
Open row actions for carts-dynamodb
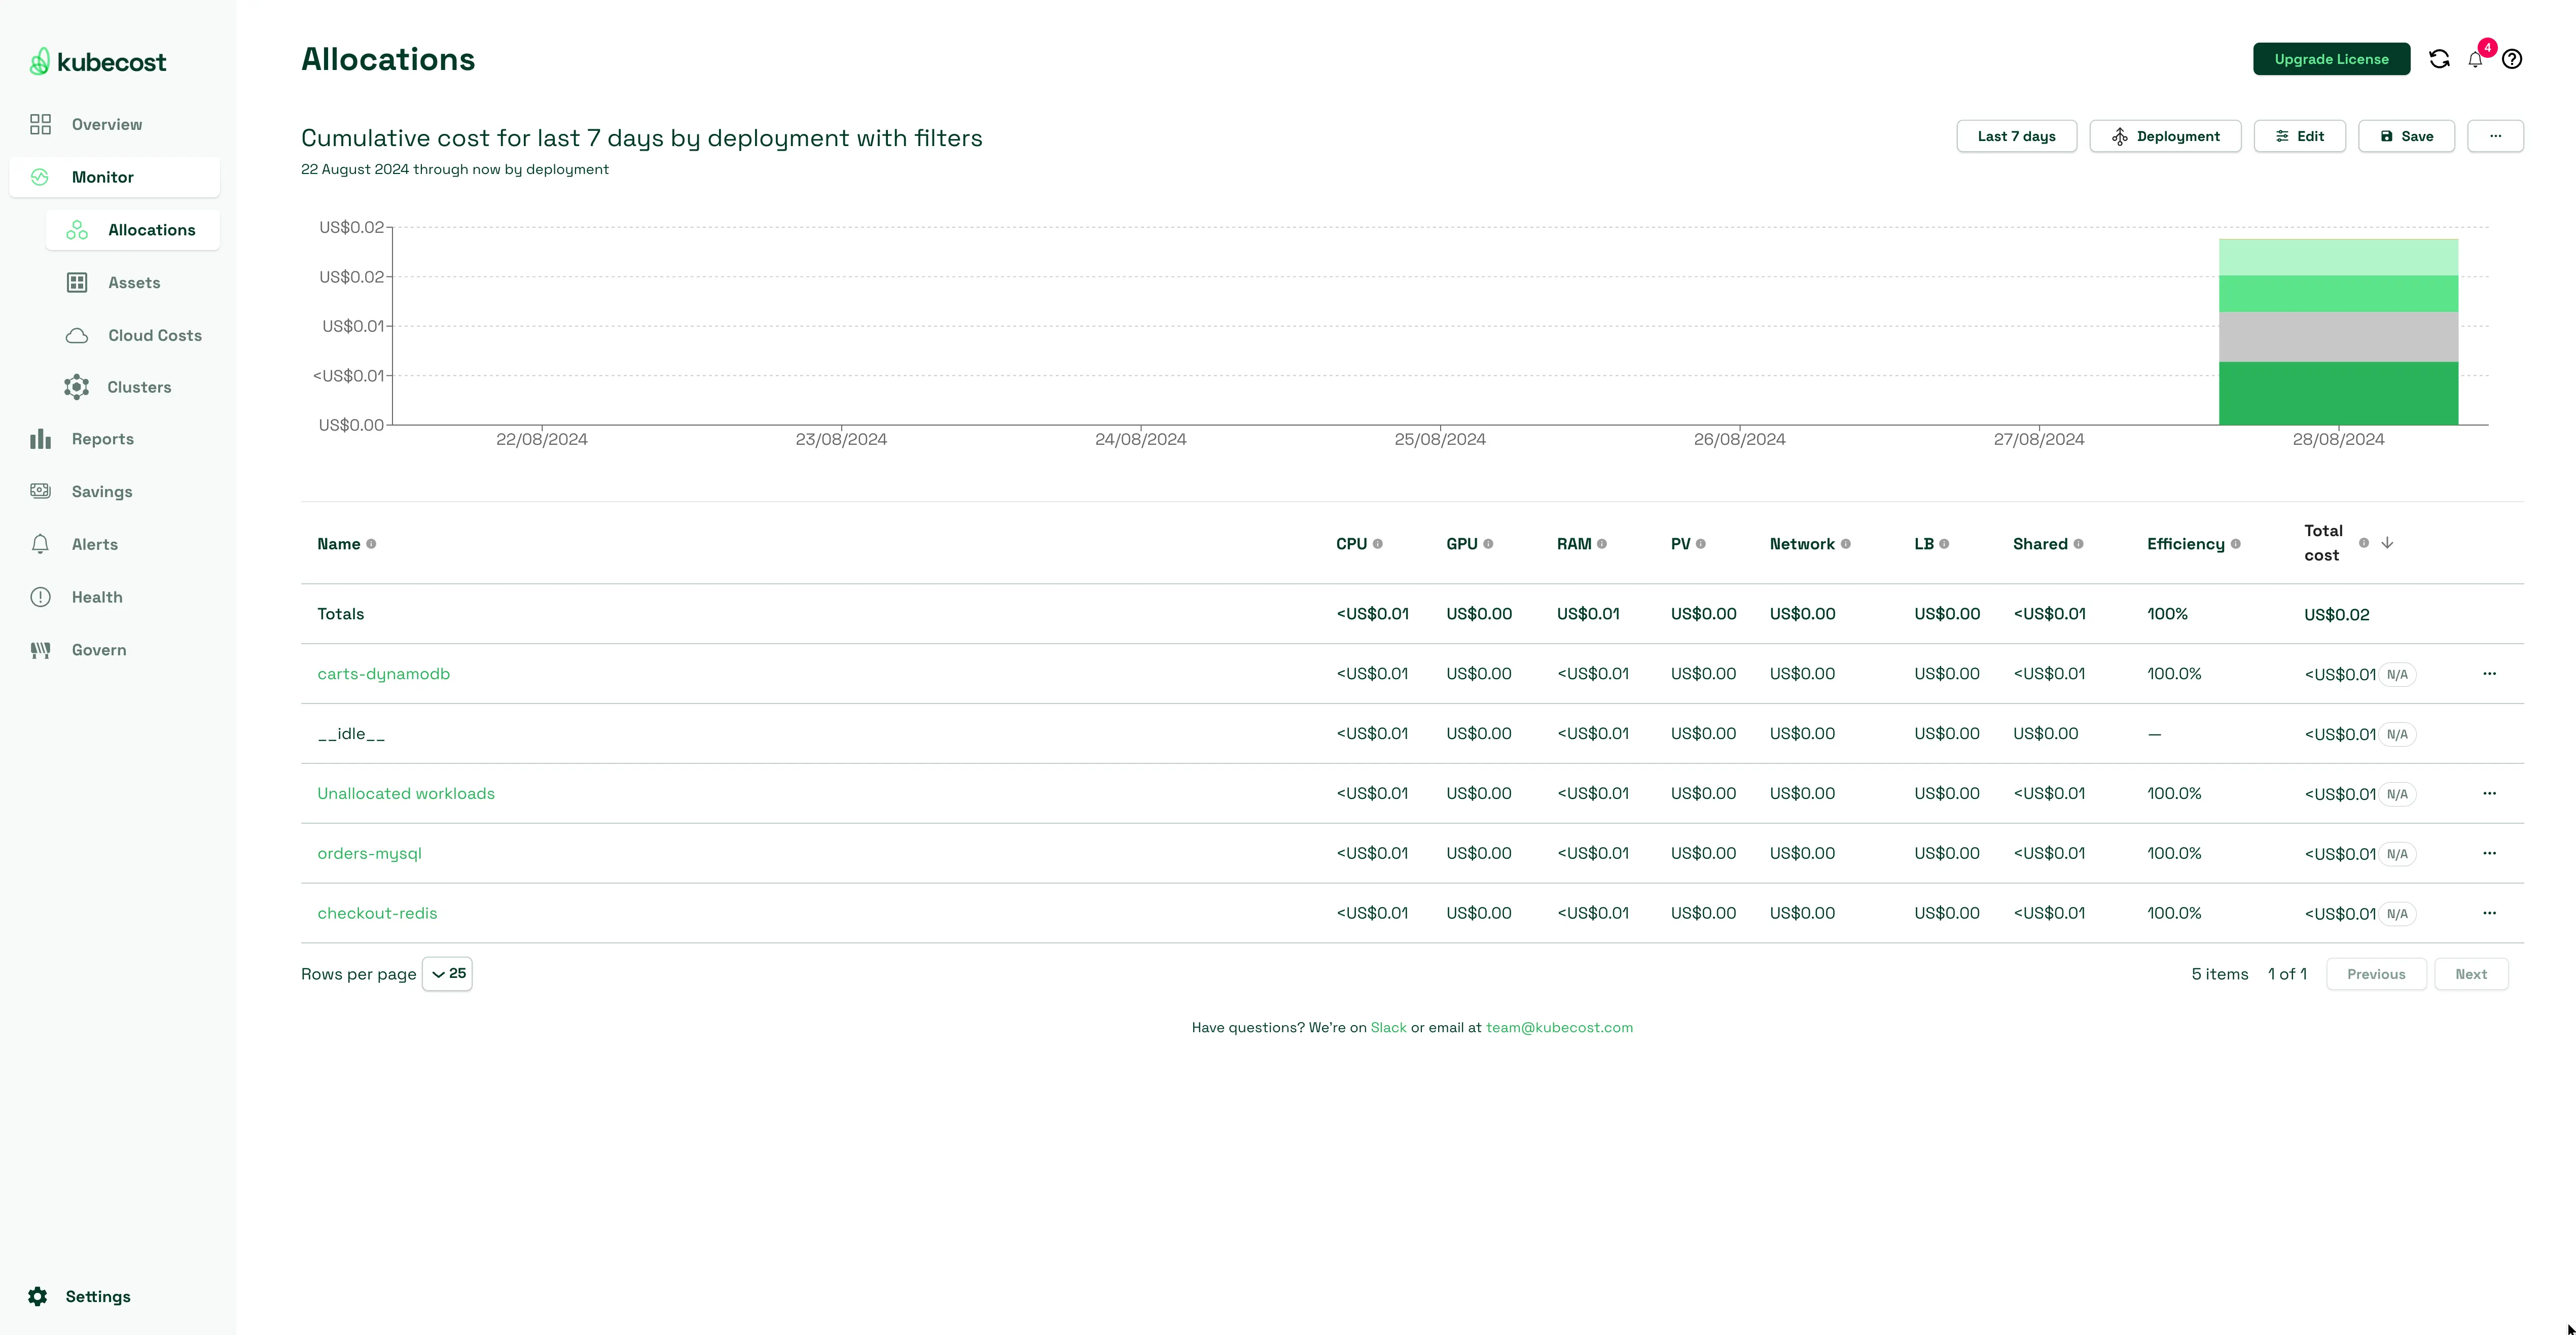2489,674
